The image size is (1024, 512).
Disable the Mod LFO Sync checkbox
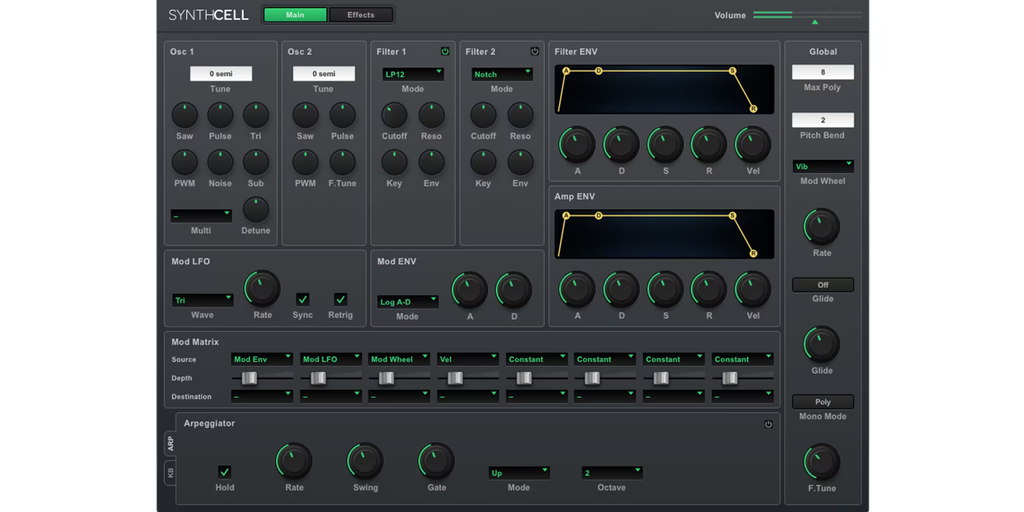click(303, 299)
